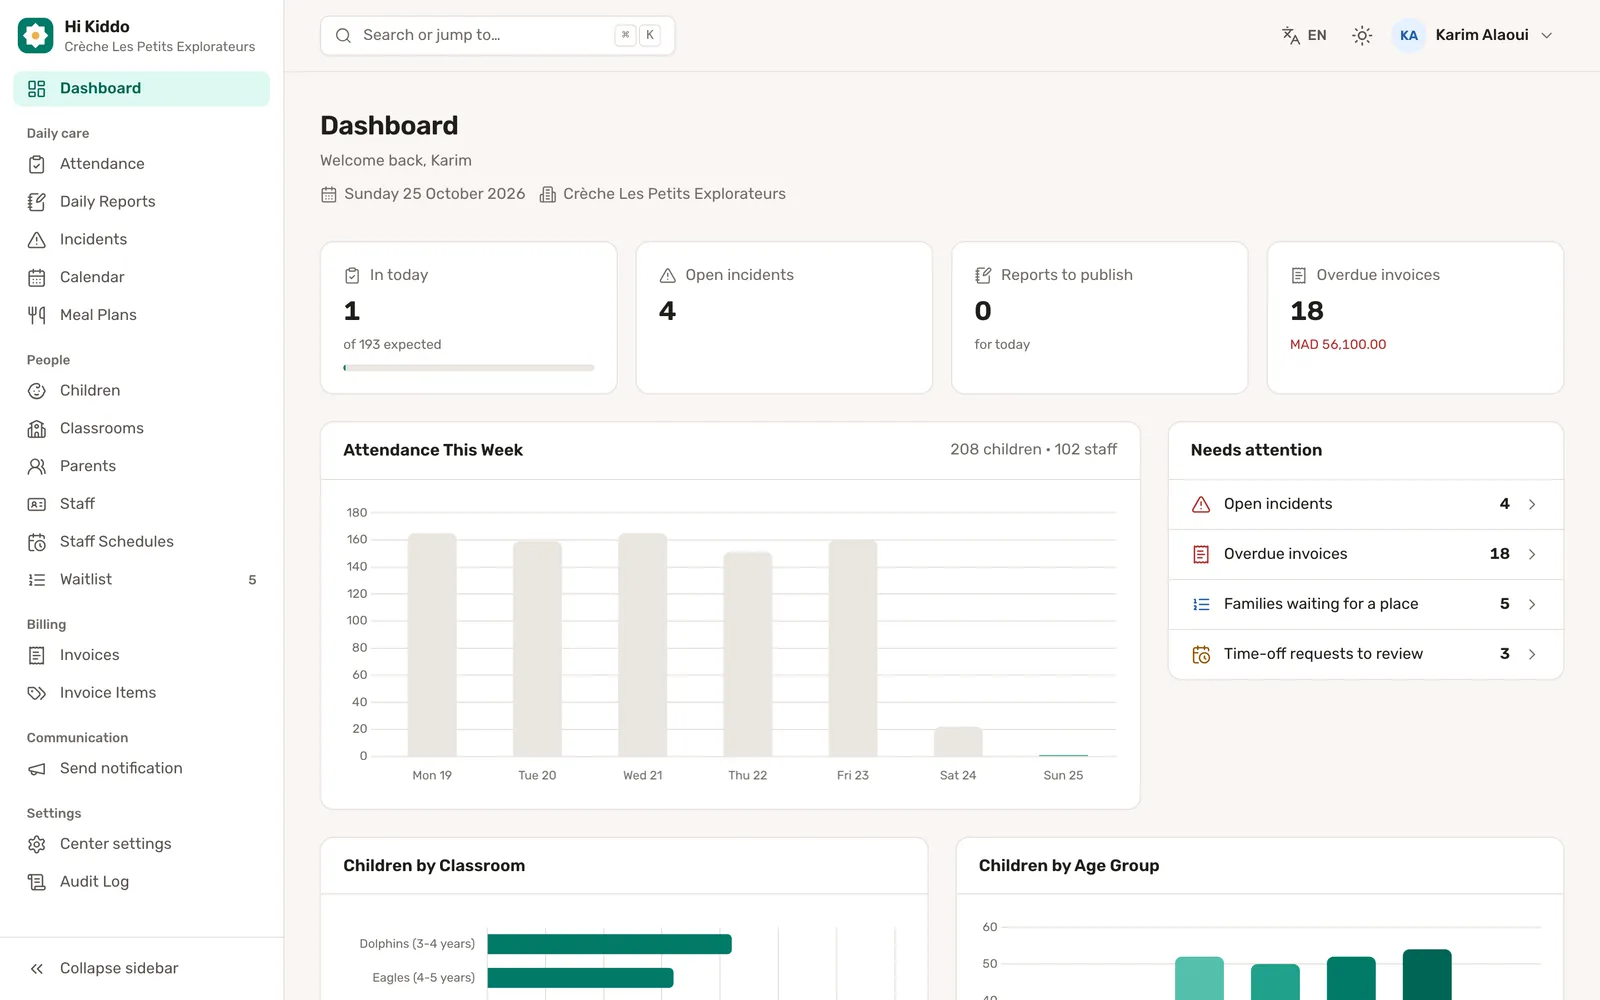Open Invoice Items page
This screenshot has width=1600, height=1000.
coord(141,693)
